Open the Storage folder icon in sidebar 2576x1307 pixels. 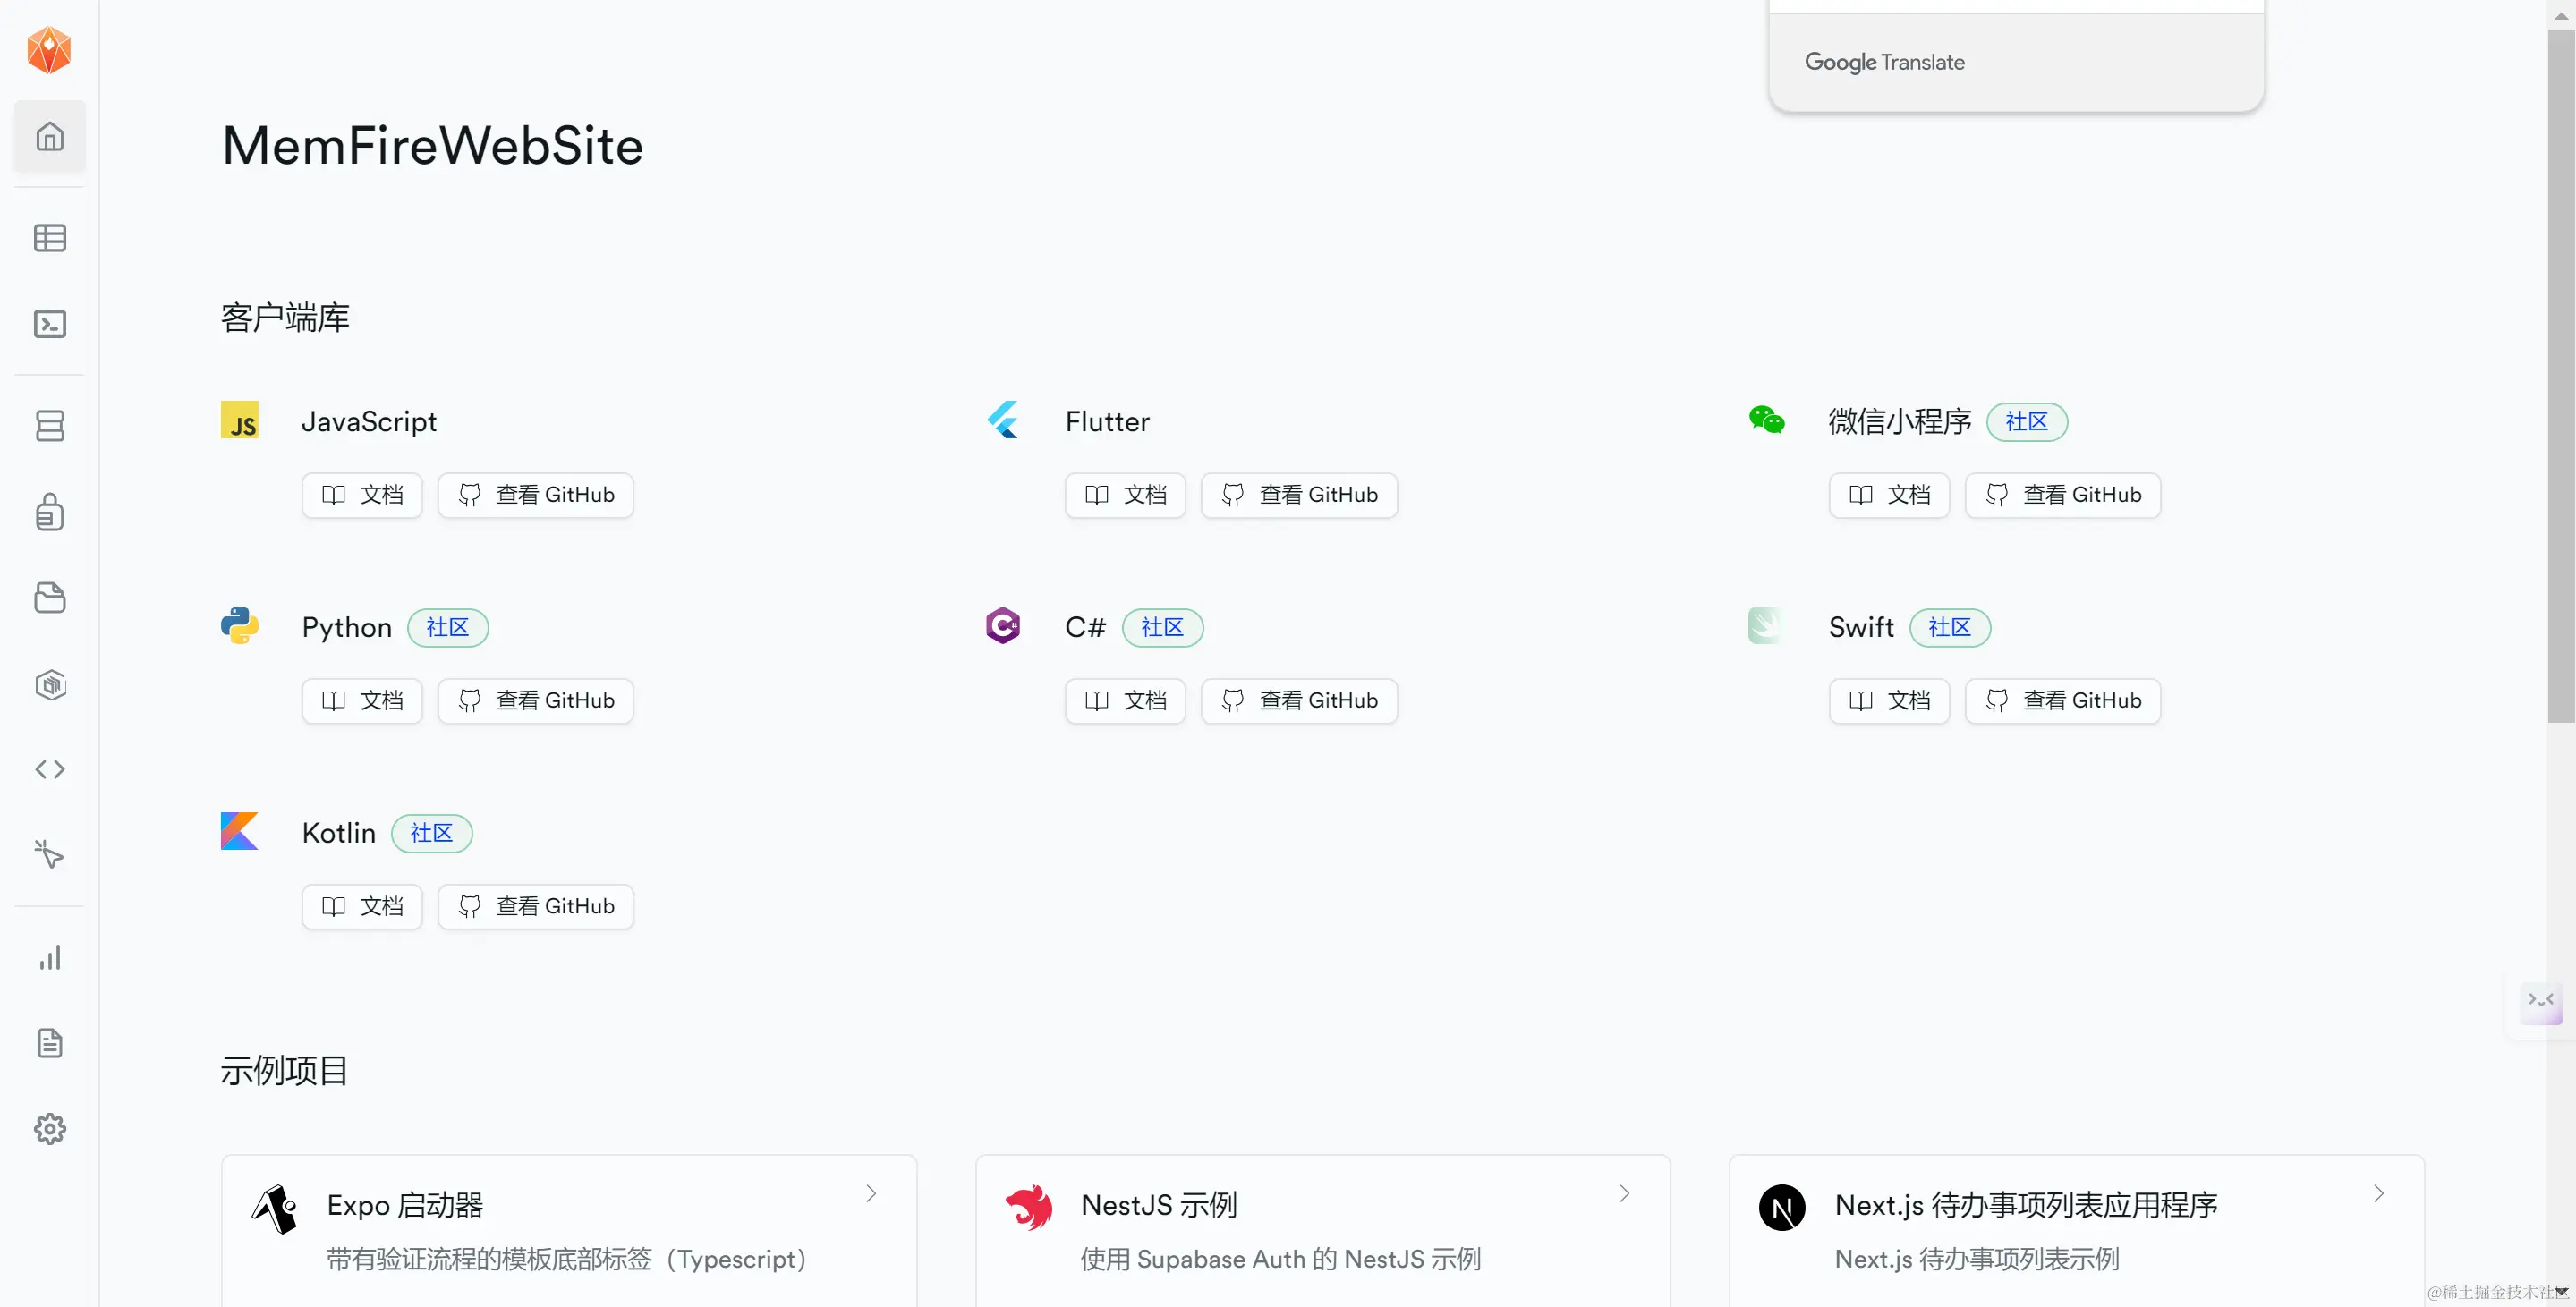click(x=50, y=598)
